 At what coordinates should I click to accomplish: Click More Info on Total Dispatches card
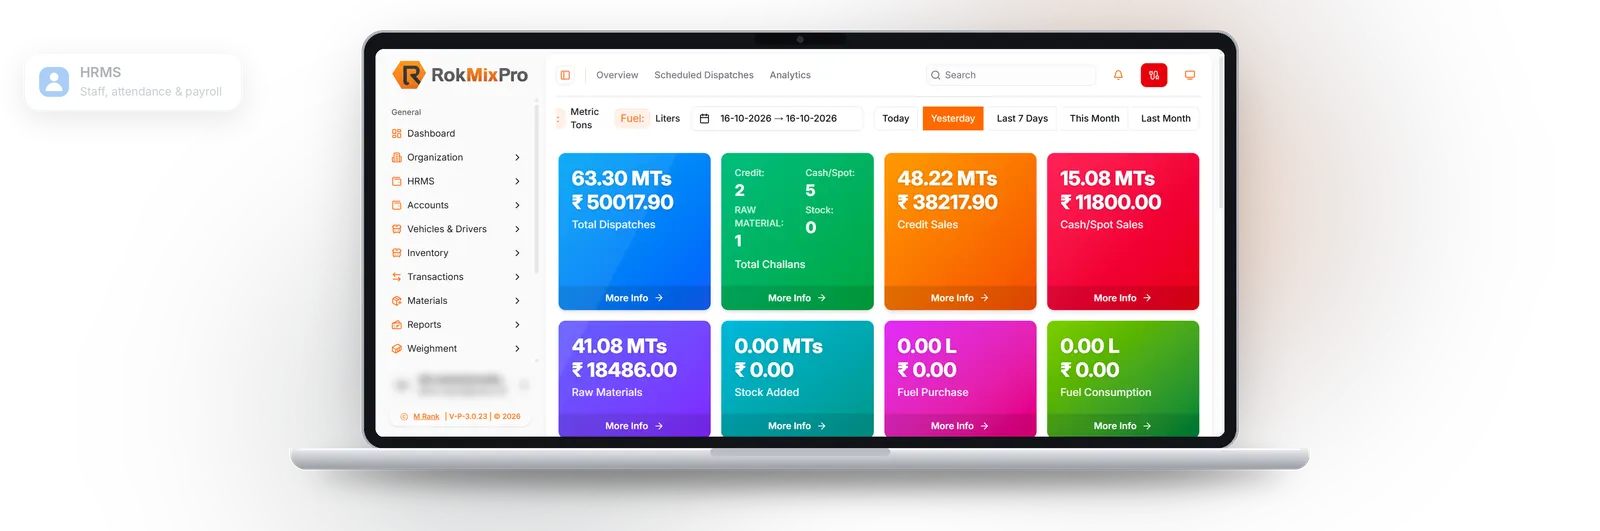pyautogui.click(x=634, y=298)
